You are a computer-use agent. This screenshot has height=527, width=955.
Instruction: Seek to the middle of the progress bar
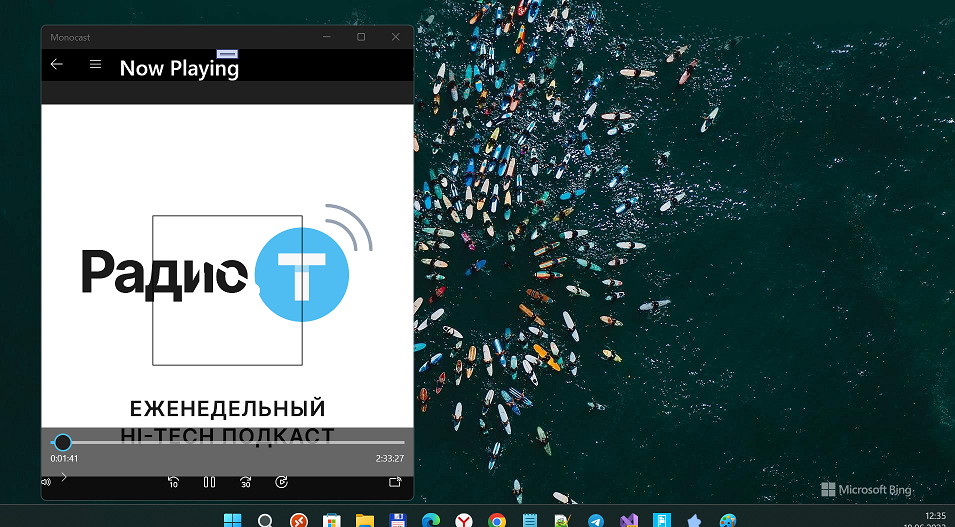coord(227,442)
